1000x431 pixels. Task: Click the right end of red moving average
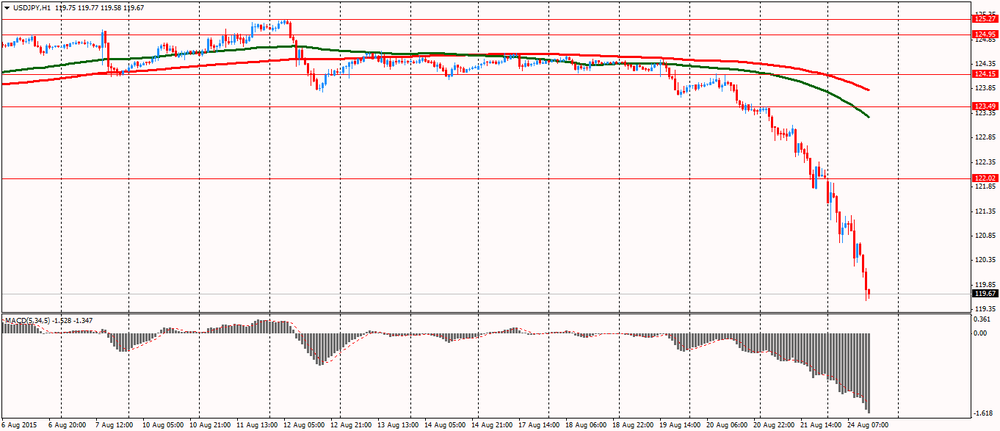click(x=867, y=90)
